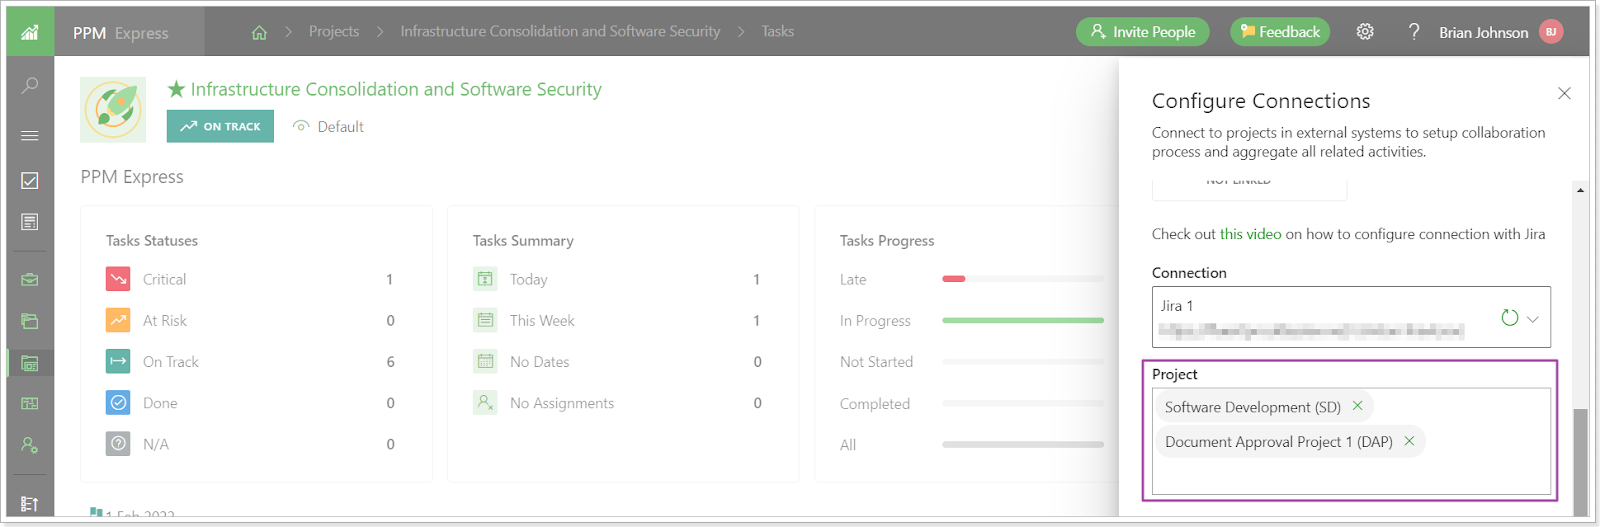Refresh the Jira 1 connection
The width and height of the screenshot is (1600, 527).
[x=1509, y=318]
